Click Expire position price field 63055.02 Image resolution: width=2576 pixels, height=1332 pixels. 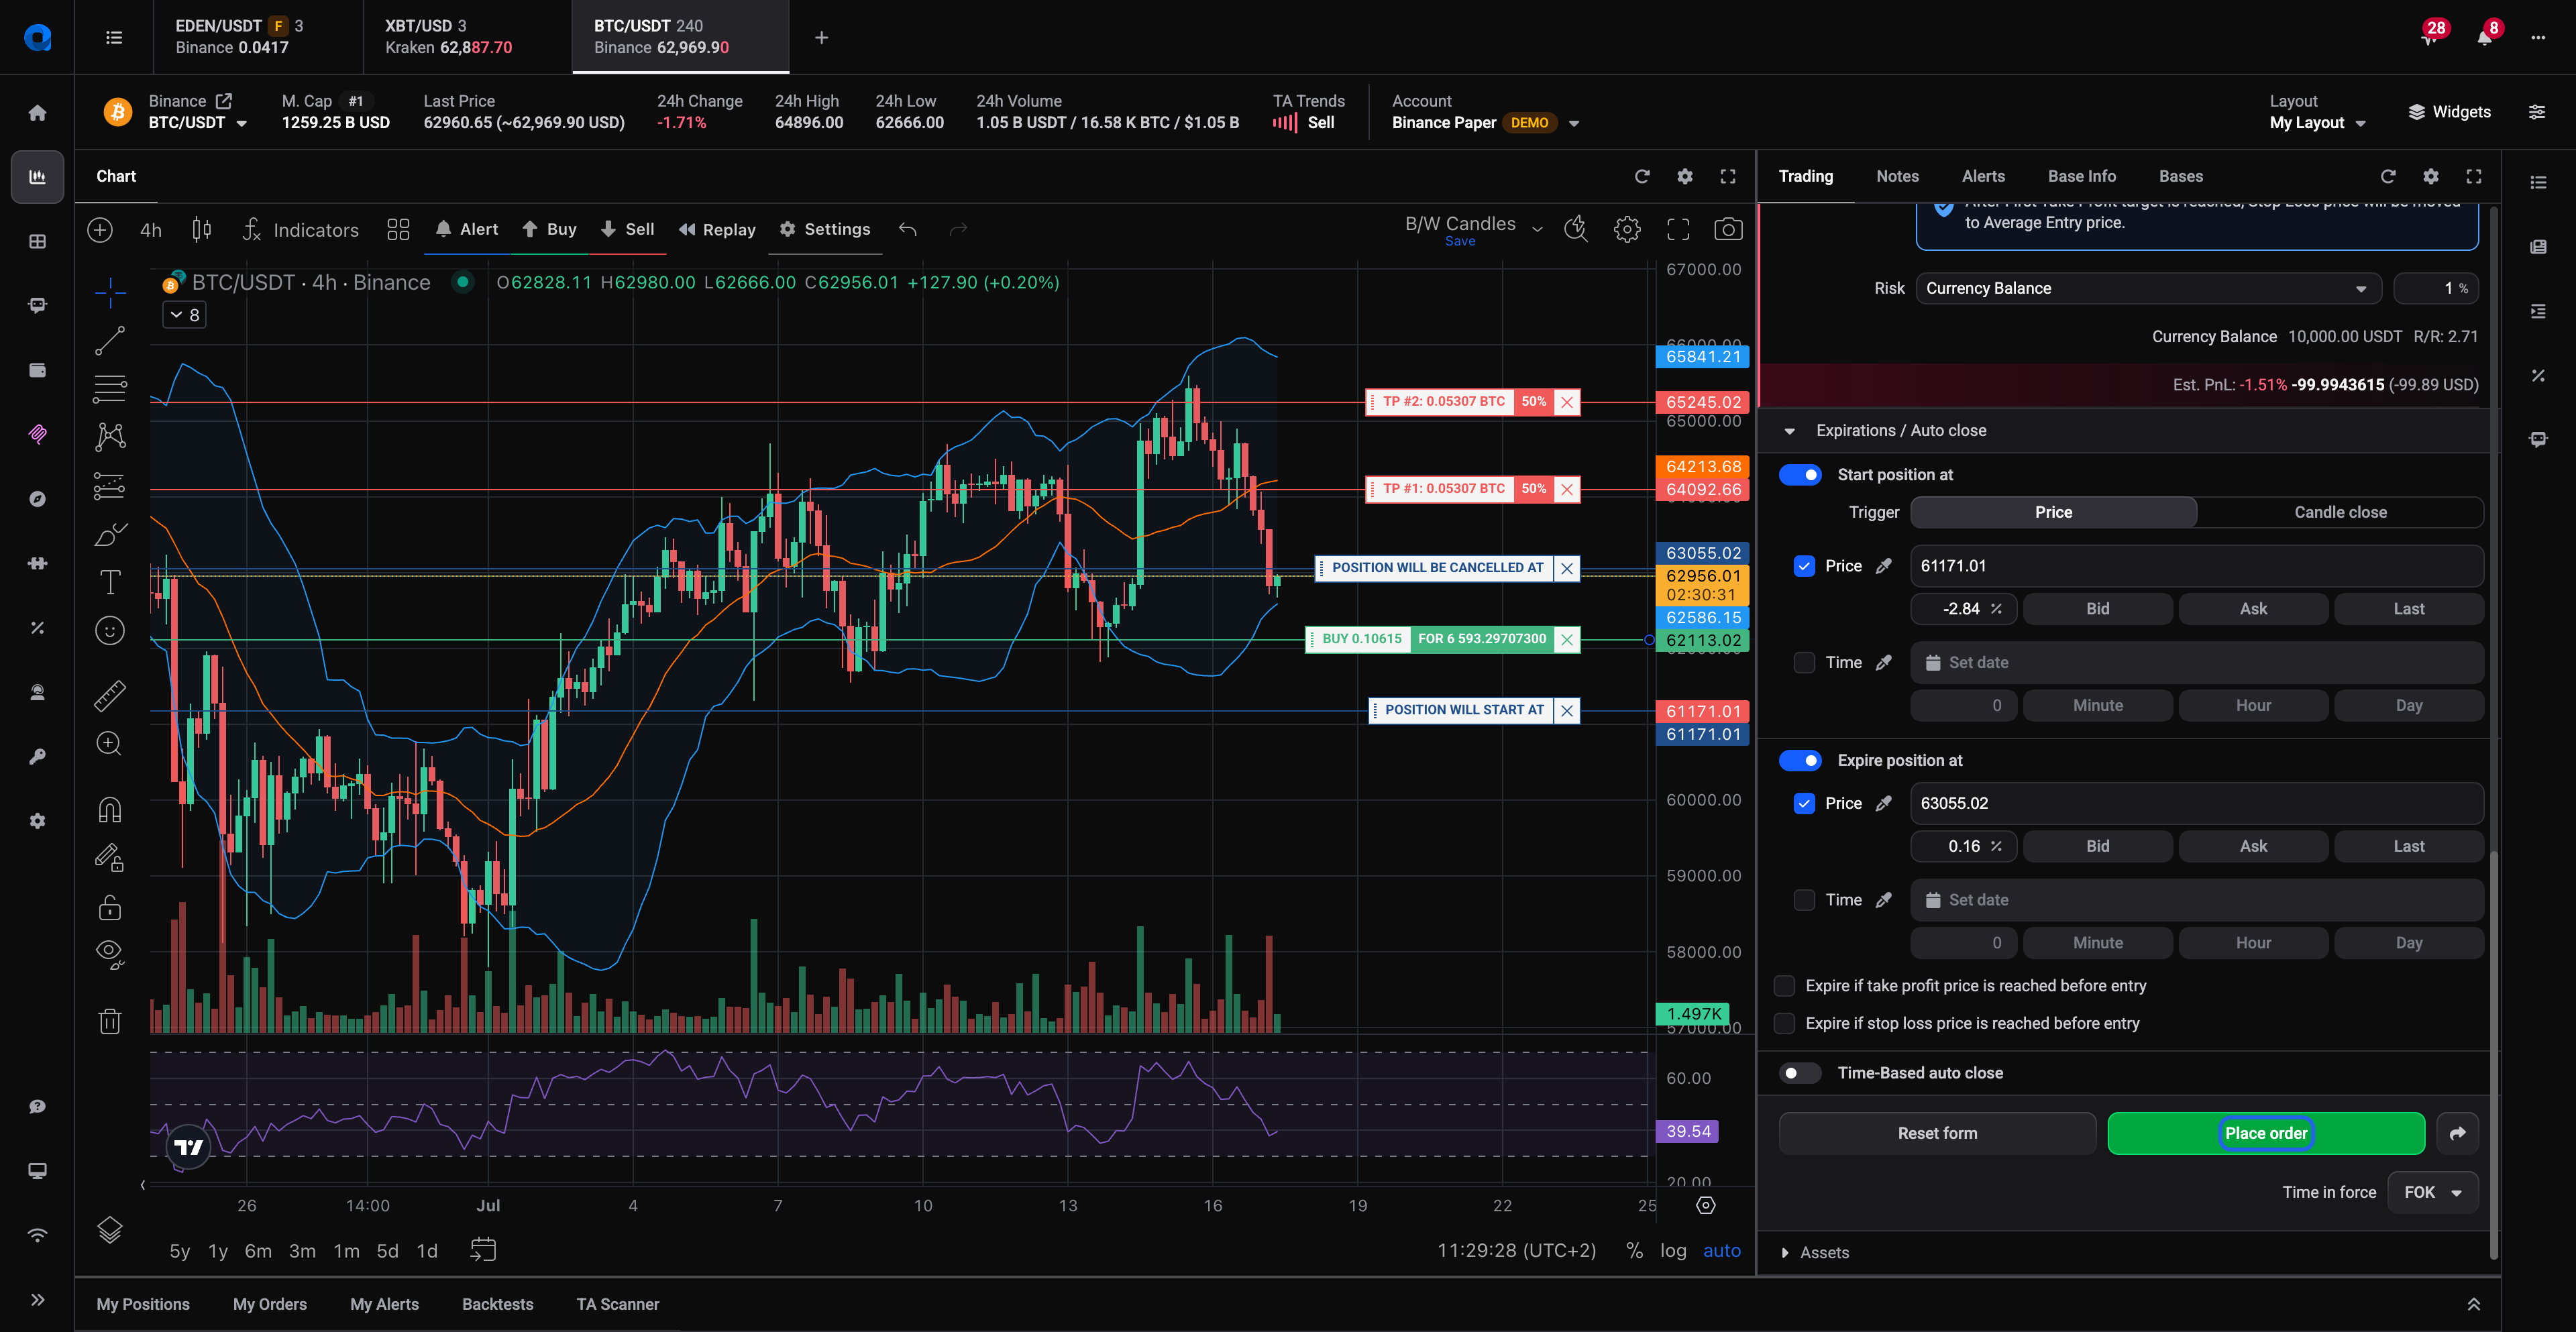coord(2196,803)
